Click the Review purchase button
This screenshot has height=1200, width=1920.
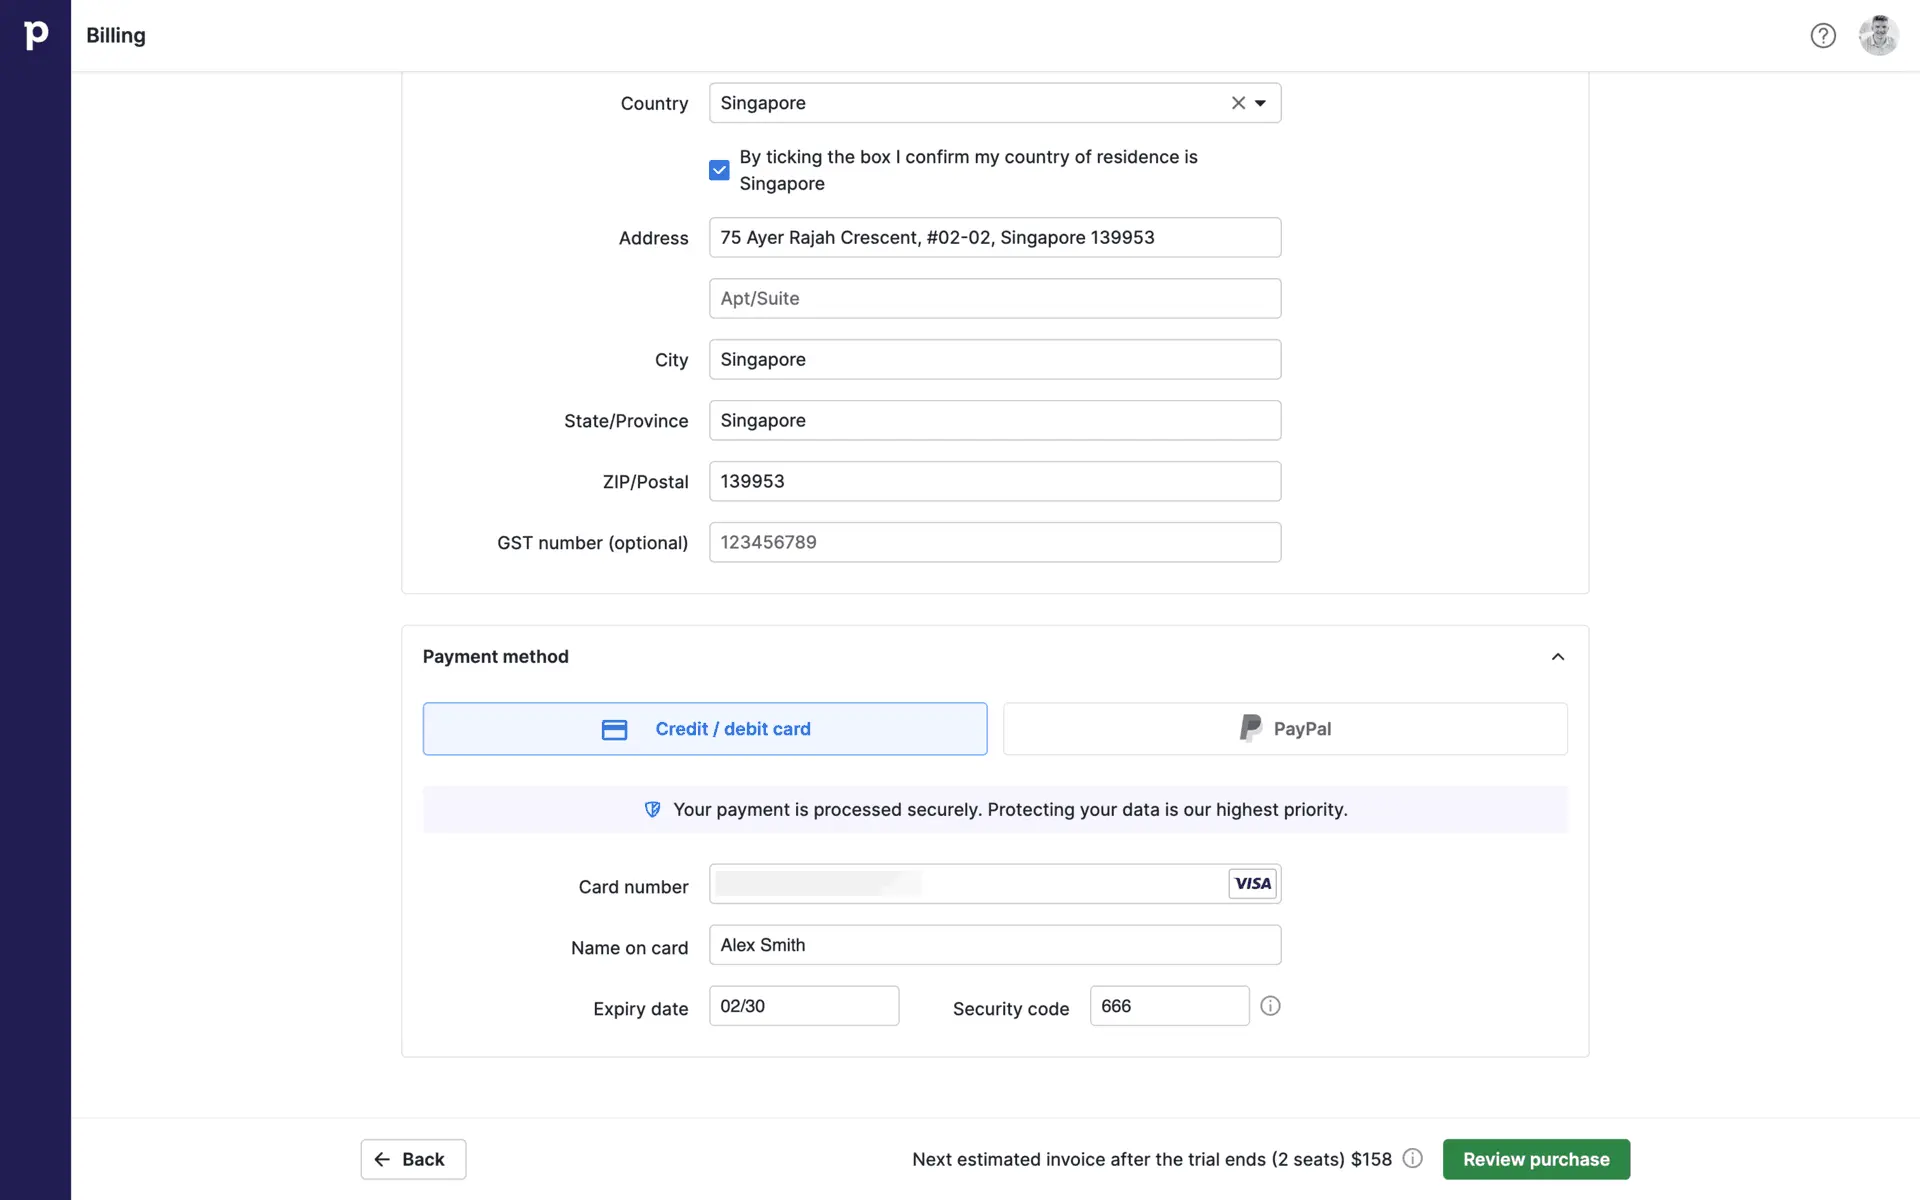tap(1535, 1159)
